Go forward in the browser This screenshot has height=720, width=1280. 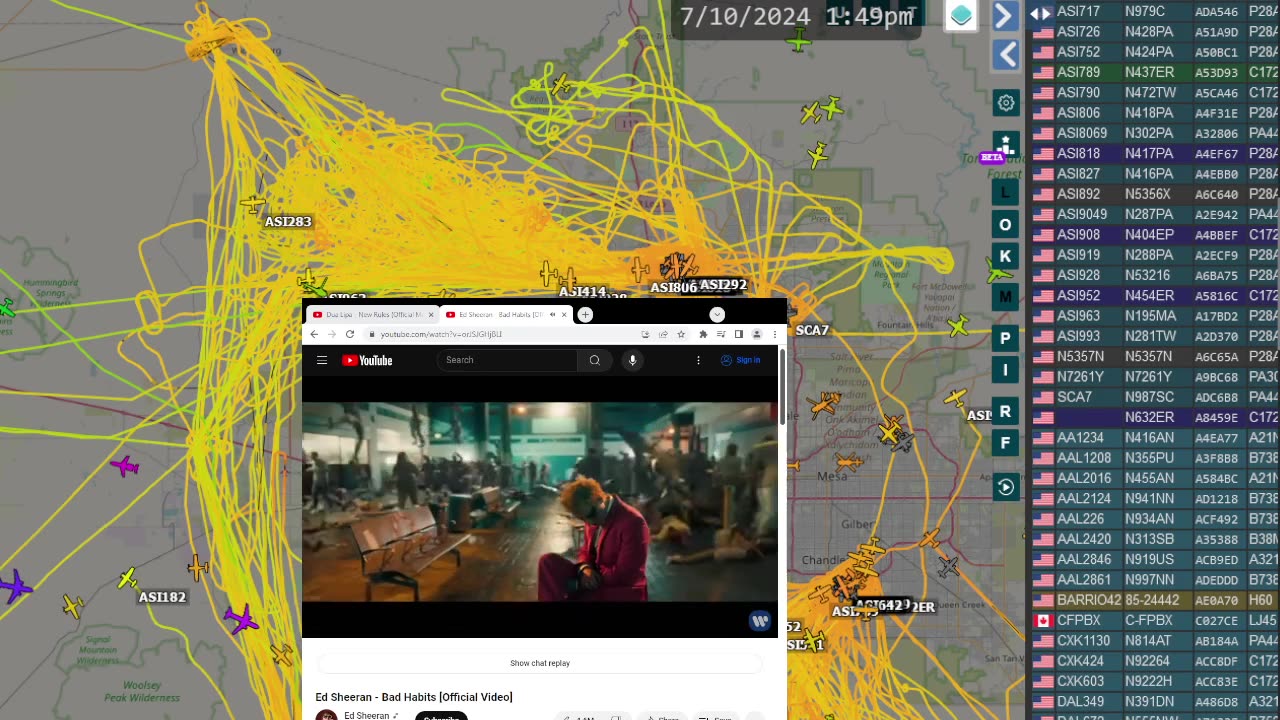[x=332, y=334]
